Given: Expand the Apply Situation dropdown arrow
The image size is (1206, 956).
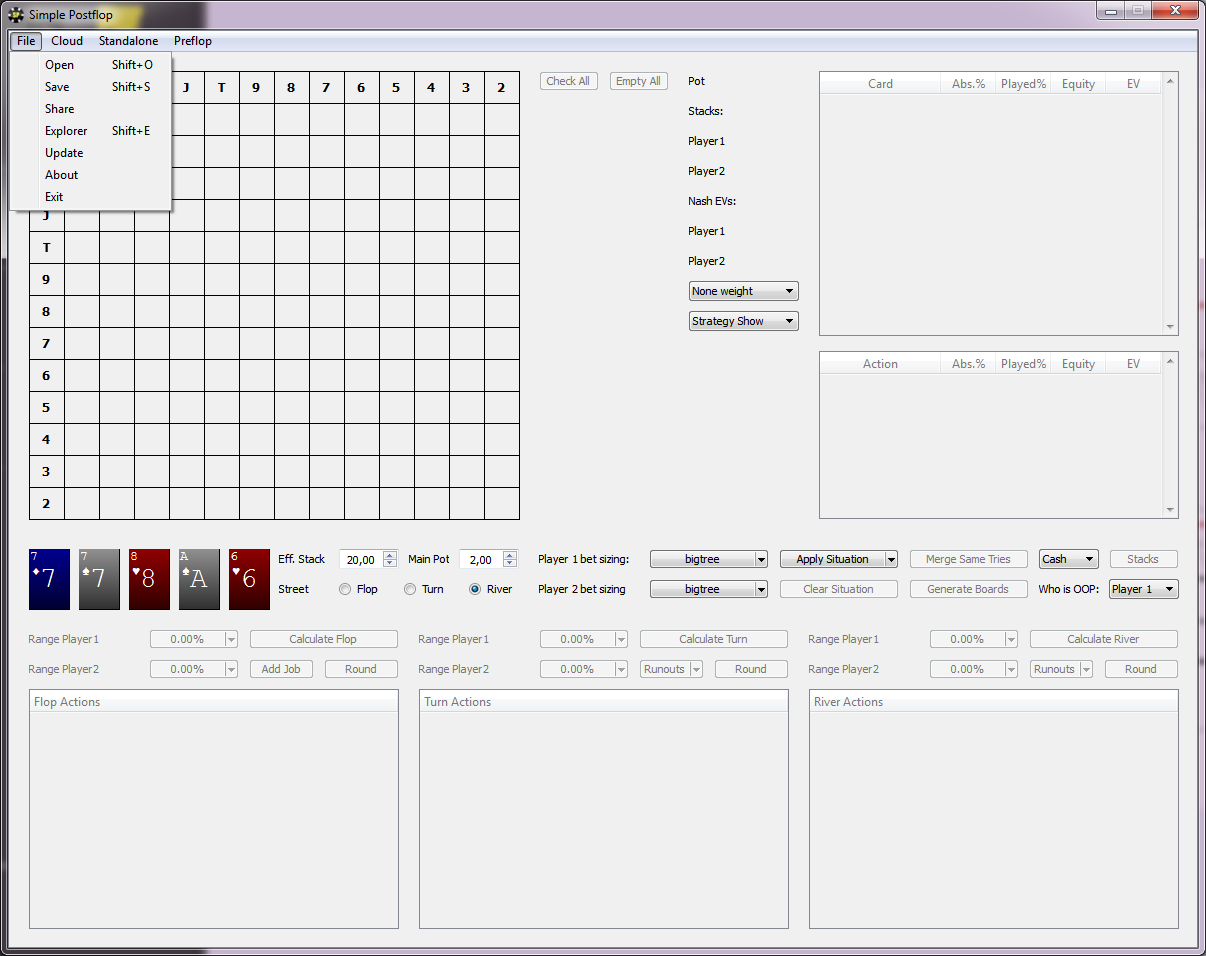Looking at the screenshot, I should [x=891, y=560].
